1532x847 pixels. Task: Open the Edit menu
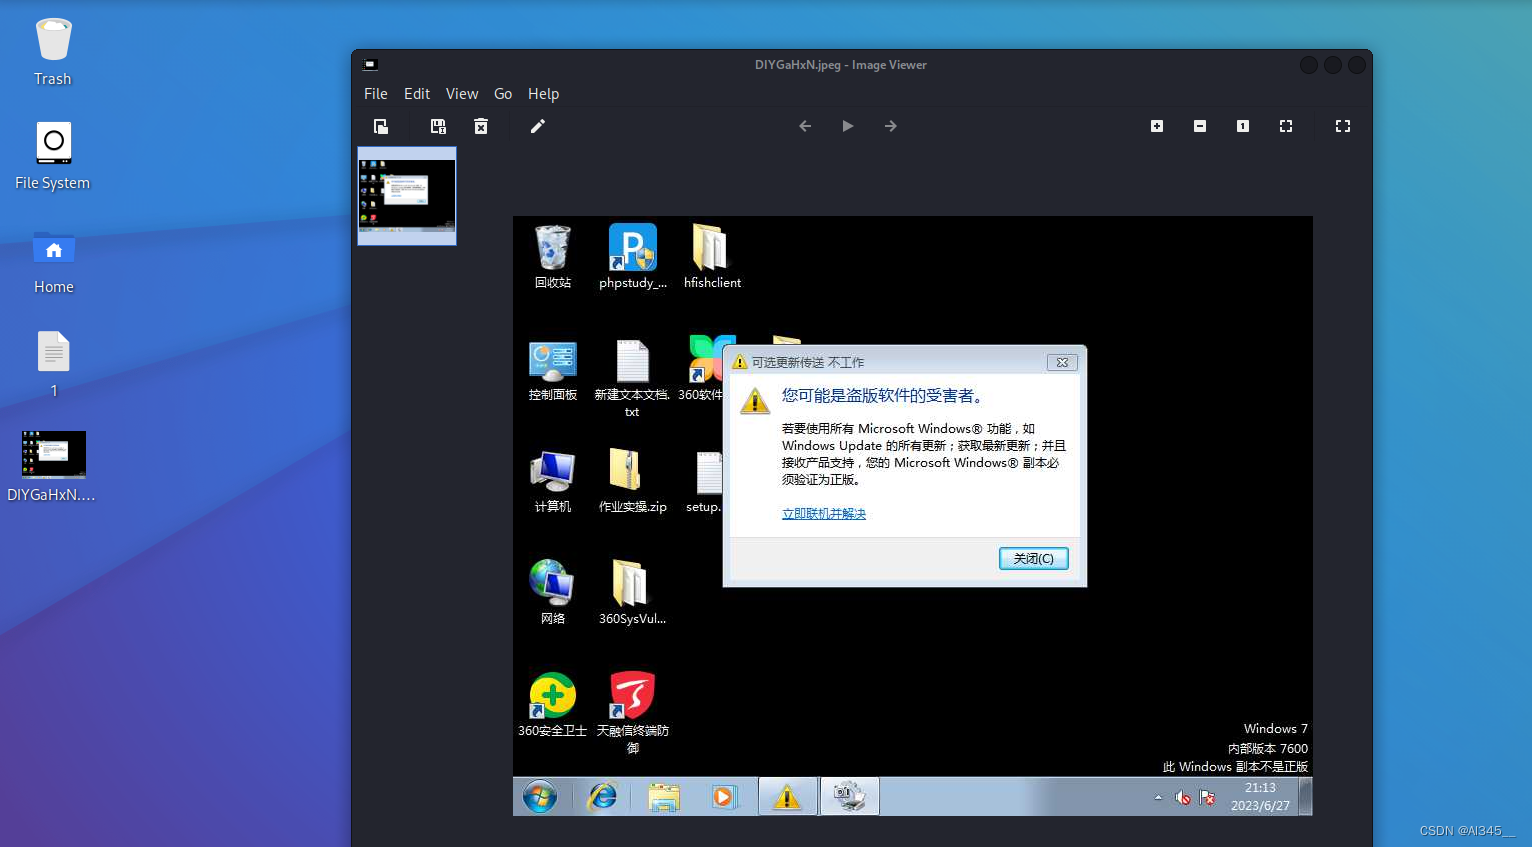417,94
